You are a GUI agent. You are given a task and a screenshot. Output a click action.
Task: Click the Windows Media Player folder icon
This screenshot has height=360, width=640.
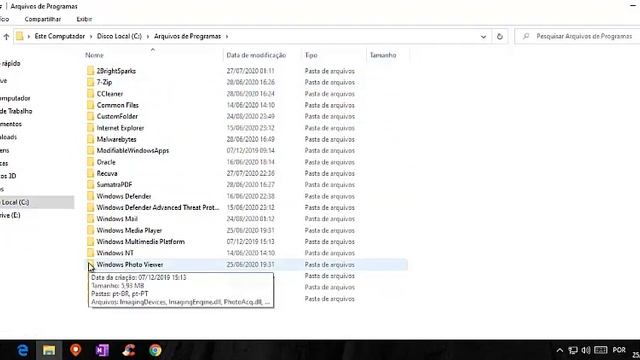pos(90,230)
